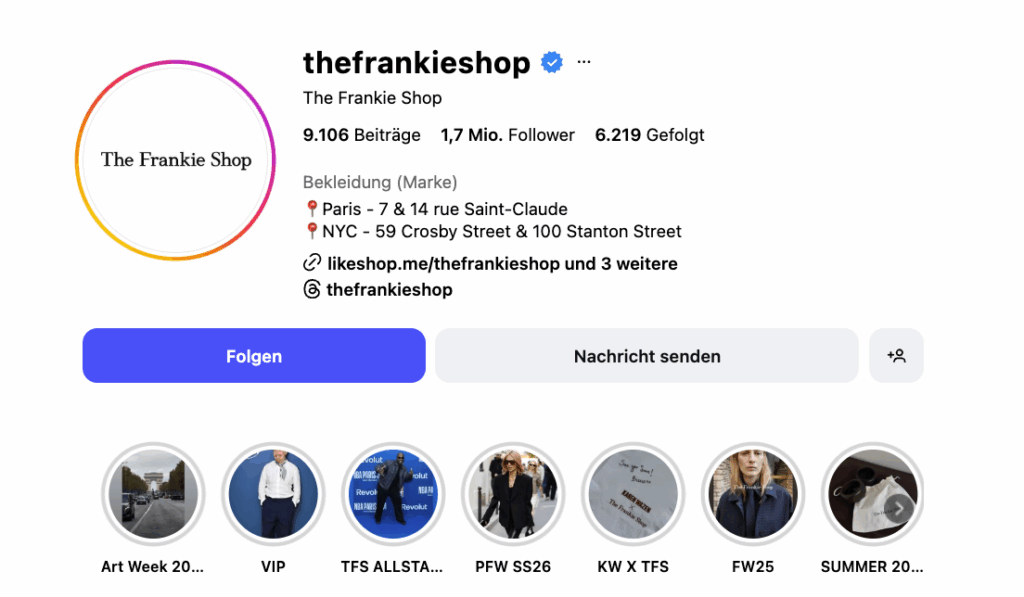This screenshot has height=597, width=1024.
Task: Click the NYC location pin
Action: [312, 231]
